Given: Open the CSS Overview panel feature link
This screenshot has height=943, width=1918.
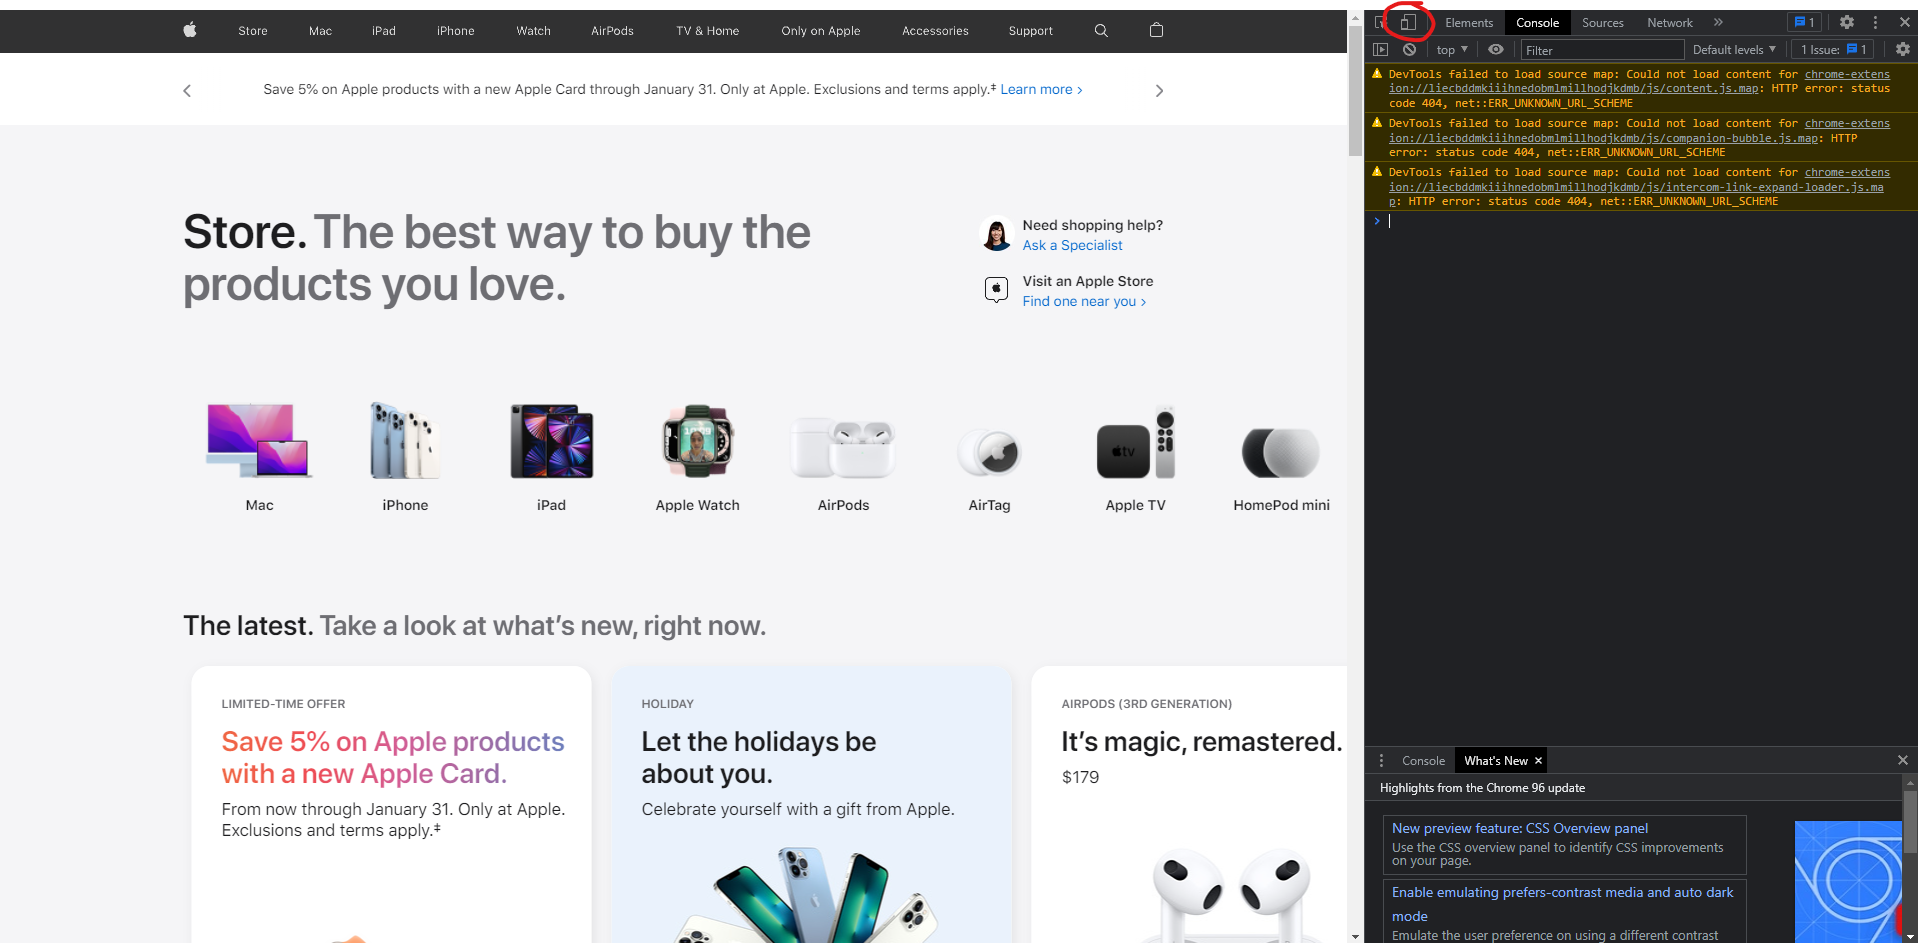Looking at the screenshot, I should pos(1520,828).
